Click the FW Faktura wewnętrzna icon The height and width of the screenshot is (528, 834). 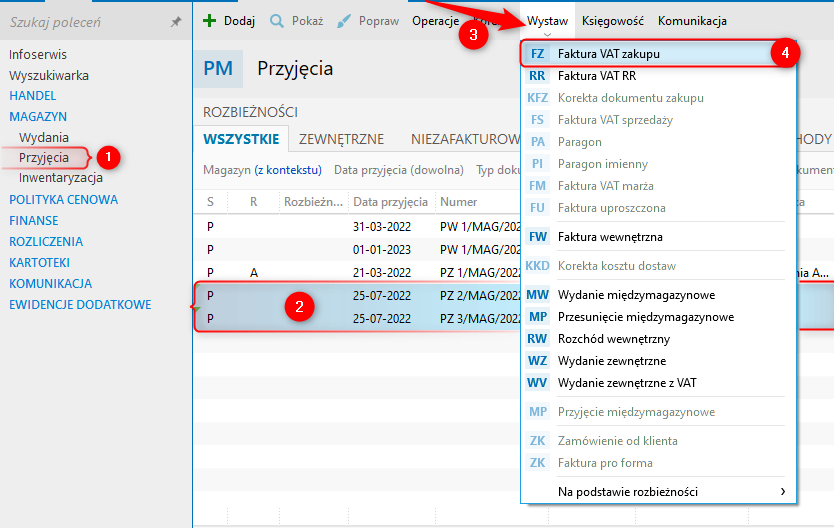(x=537, y=237)
